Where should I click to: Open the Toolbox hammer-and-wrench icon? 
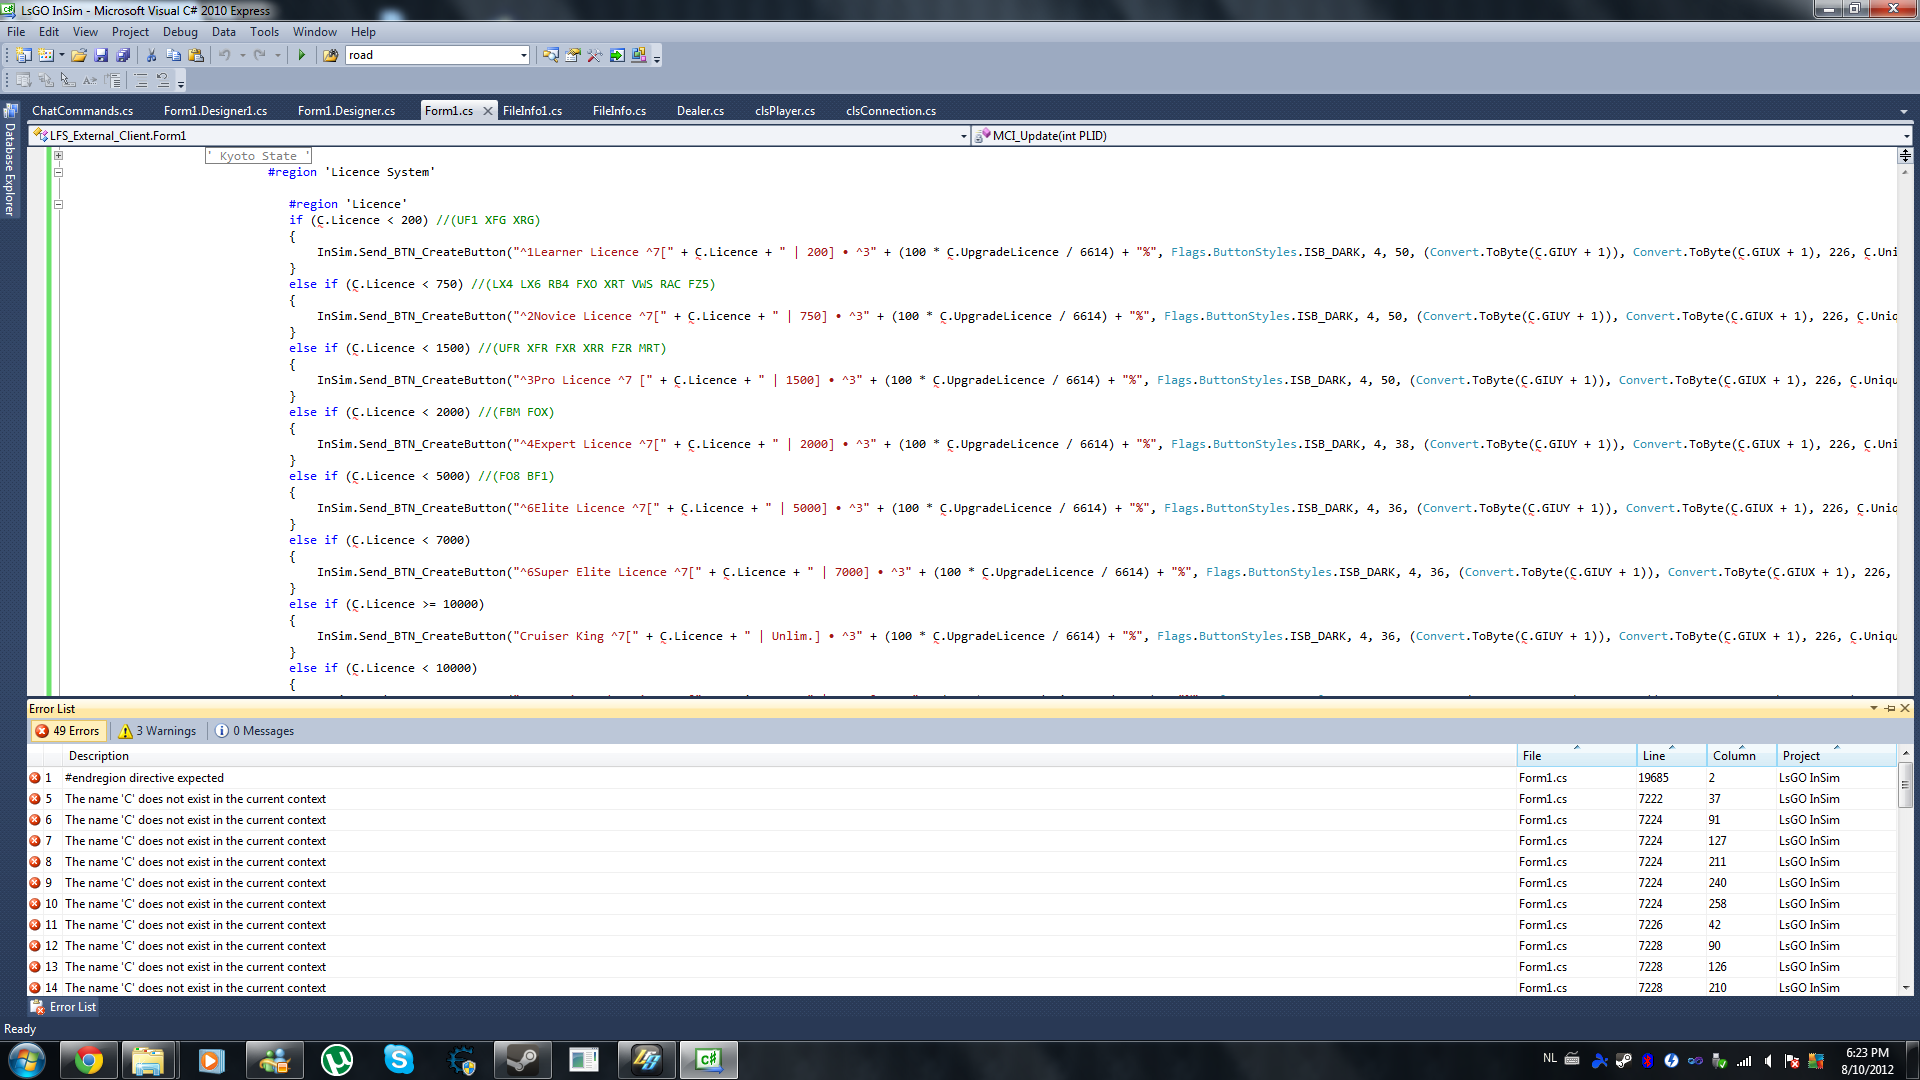(x=595, y=55)
